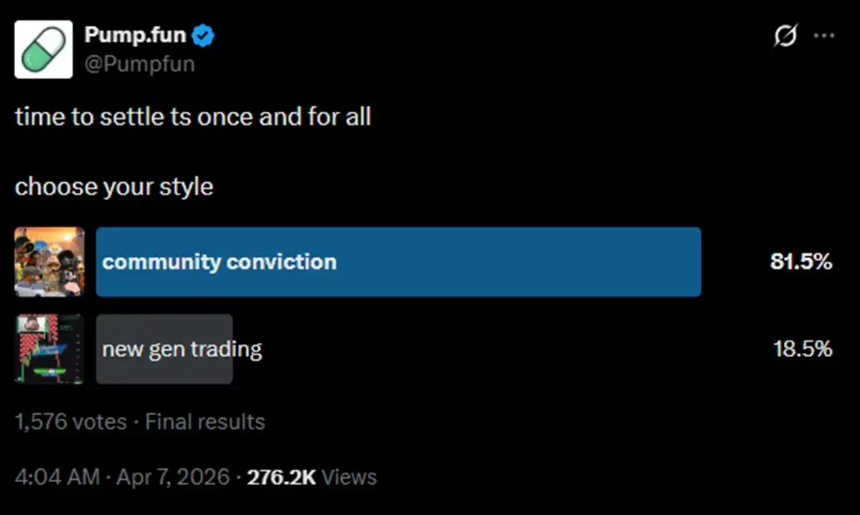The height and width of the screenshot is (515, 860).
Task: Click the 'choose your style' text line
Action: (x=114, y=187)
